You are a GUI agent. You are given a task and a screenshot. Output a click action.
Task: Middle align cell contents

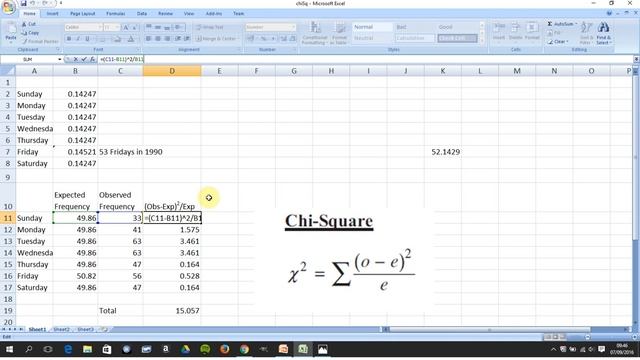point(158,27)
